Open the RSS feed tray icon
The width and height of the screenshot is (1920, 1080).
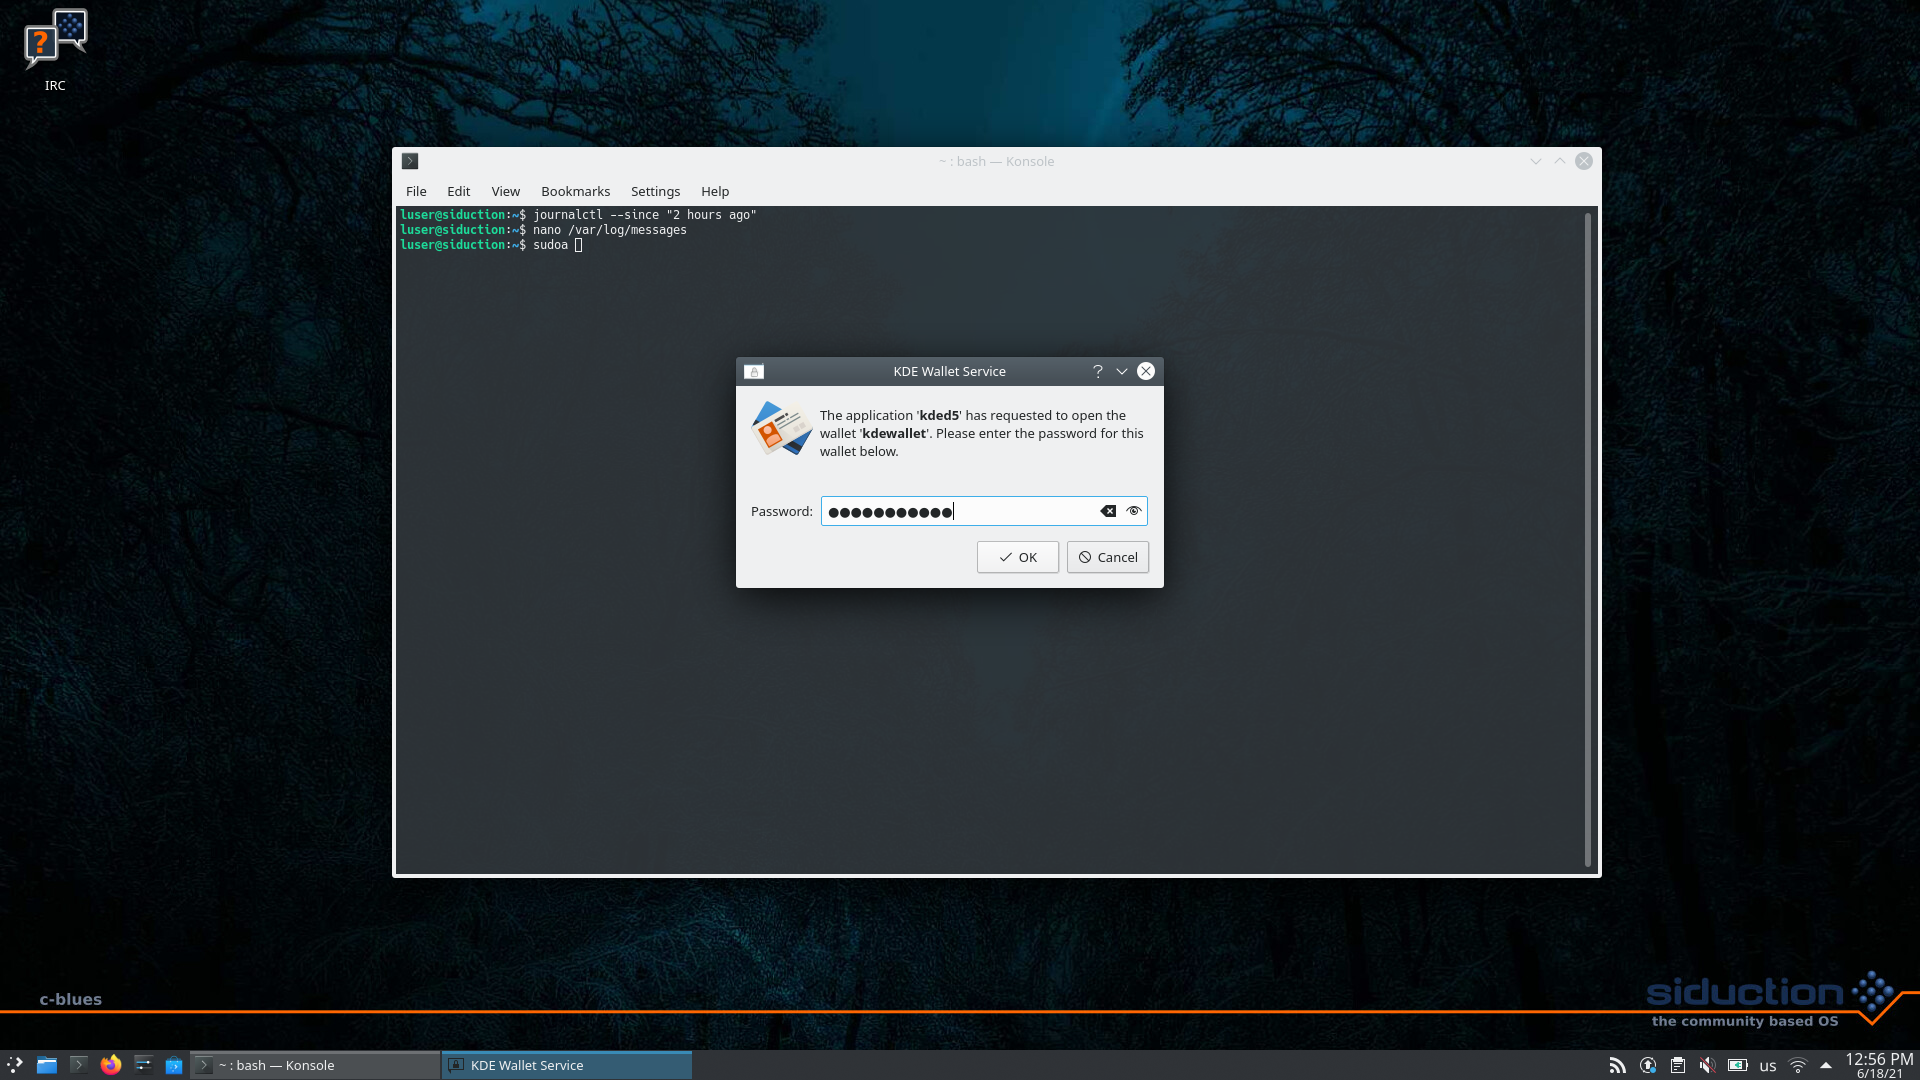1617,1066
